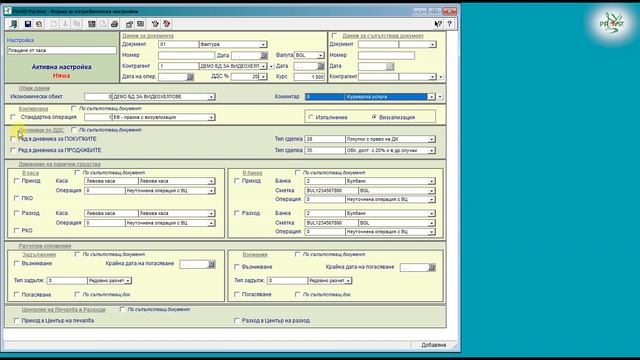Open Тип сделка dropdown for Покупки row
The height and width of the screenshot is (360, 640).
(x=431, y=140)
